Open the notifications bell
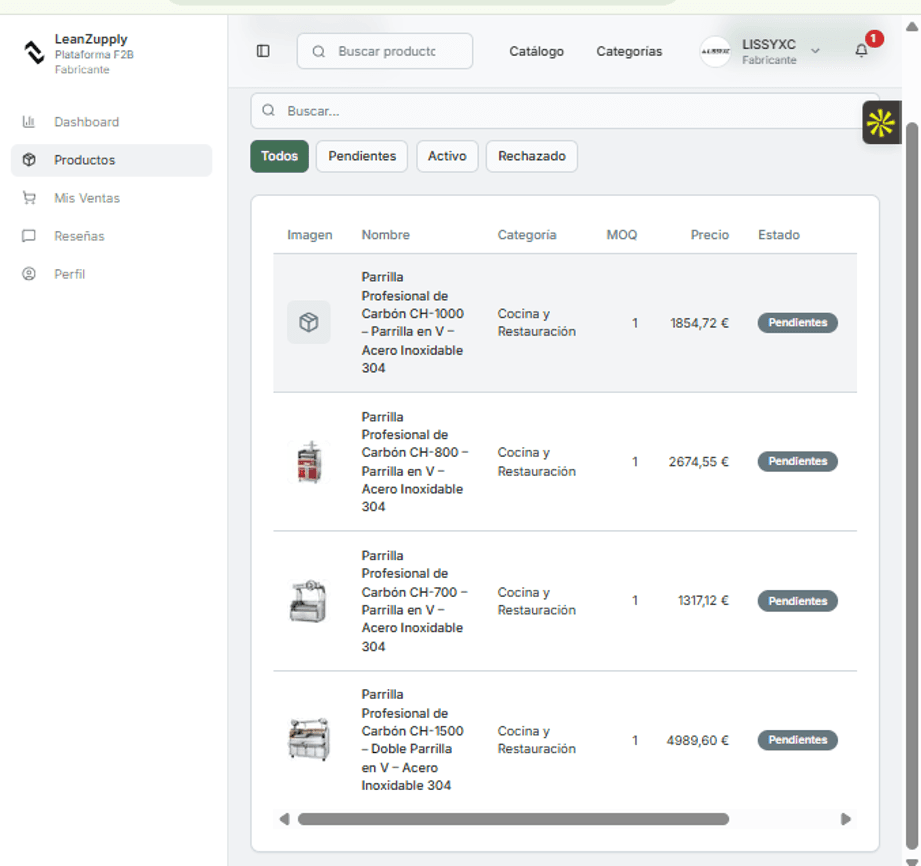 861,51
